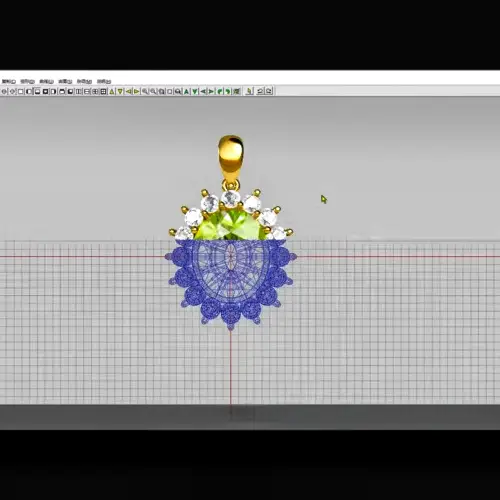Click the light-green up triangle pan icon
This screenshot has height=500, width=500.
[112, 91]
